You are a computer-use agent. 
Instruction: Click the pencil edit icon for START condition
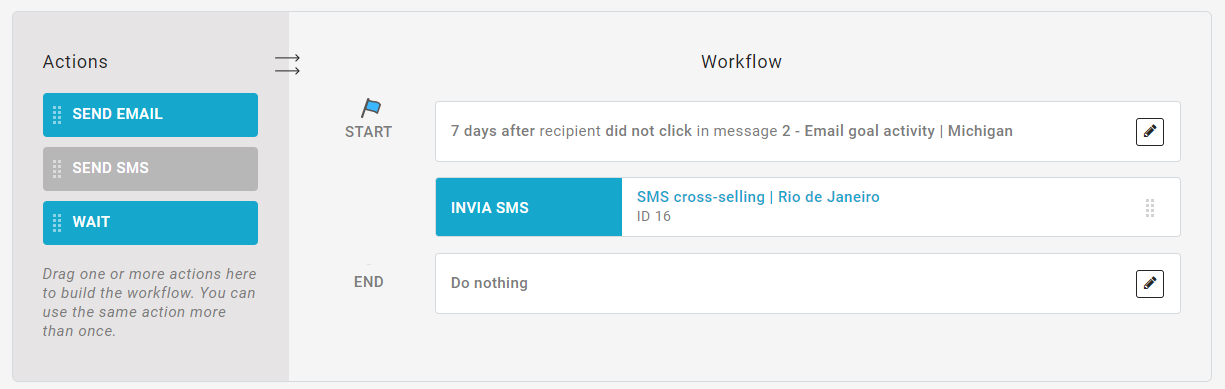click(1150, 131)
